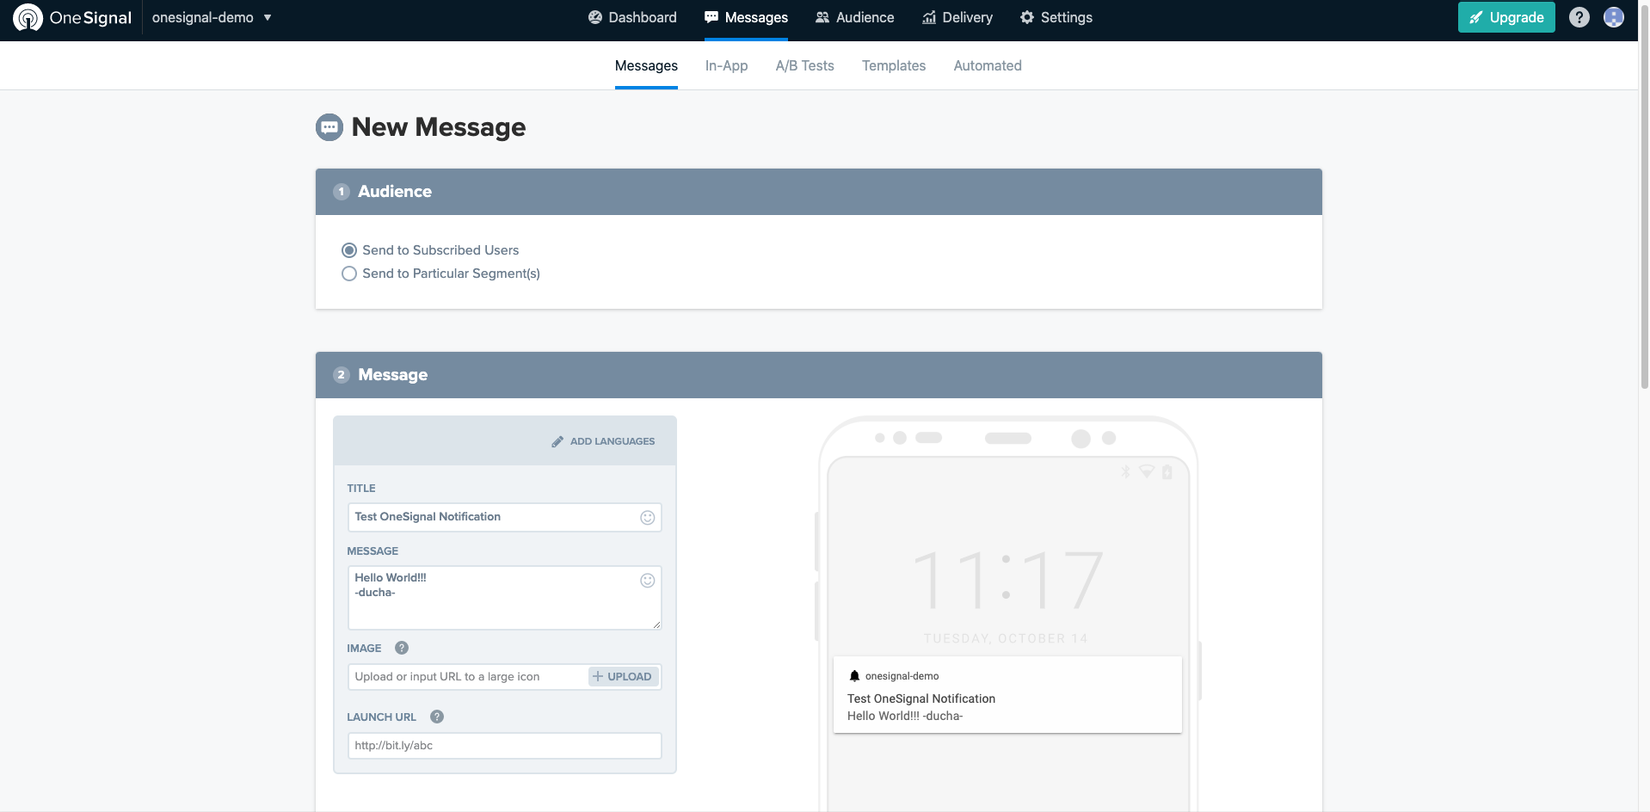Open emoji picker in Message field

click(x=648, y=580)
